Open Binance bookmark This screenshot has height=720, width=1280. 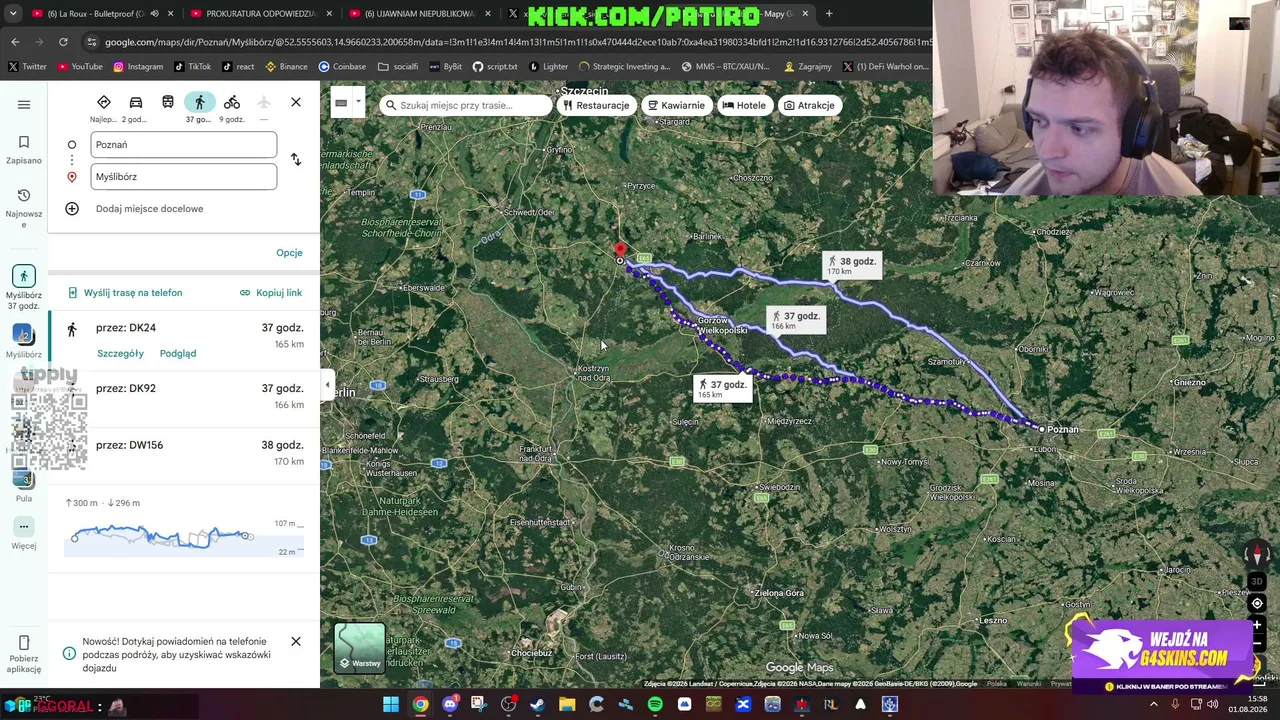[x=287, y=67]
